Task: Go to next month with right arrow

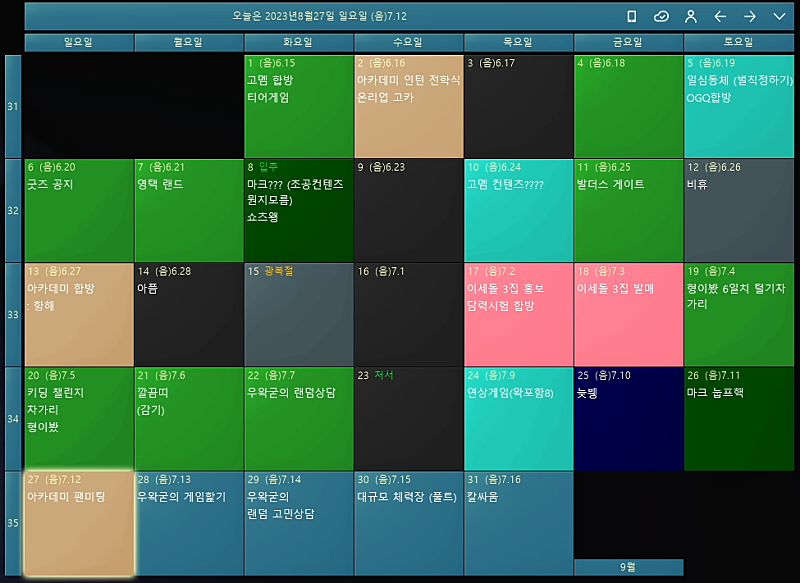Action: pyautogui.click(x=749, y=17)
